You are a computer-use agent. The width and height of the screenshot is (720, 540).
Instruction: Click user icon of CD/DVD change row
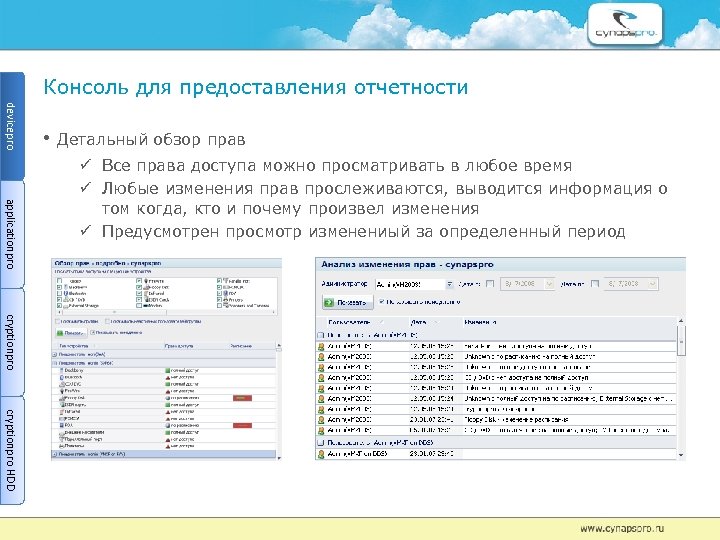(x=321, y=378)
